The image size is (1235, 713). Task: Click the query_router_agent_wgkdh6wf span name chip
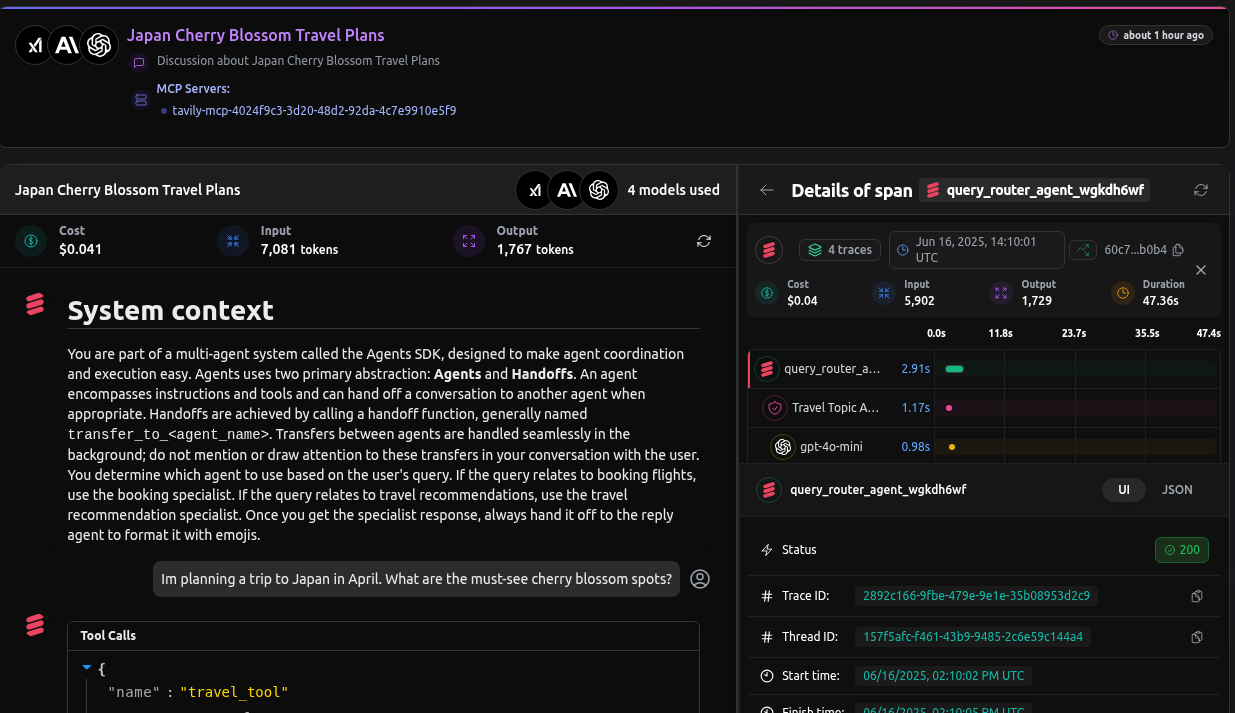[1034, 190]
